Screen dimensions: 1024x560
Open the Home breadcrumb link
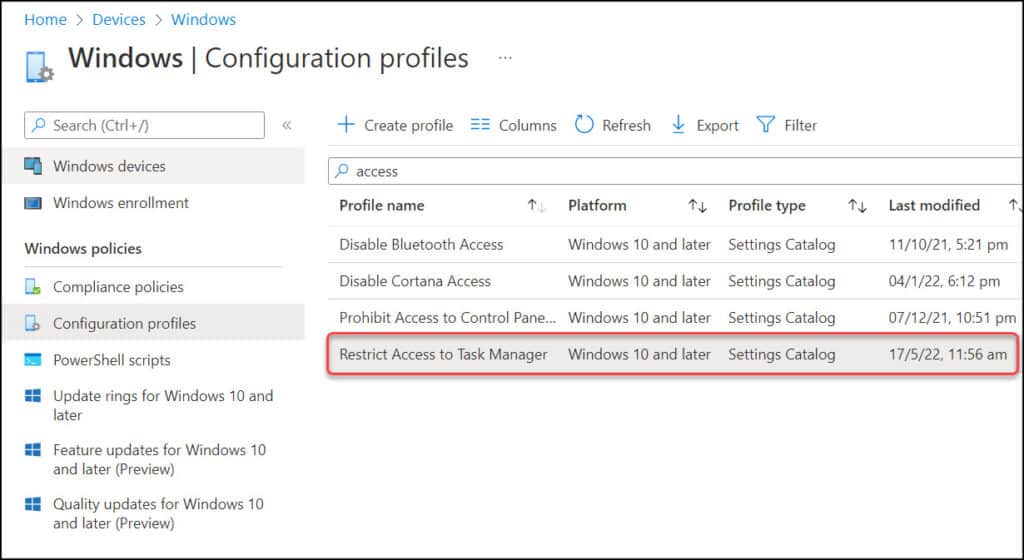(45, 20)
